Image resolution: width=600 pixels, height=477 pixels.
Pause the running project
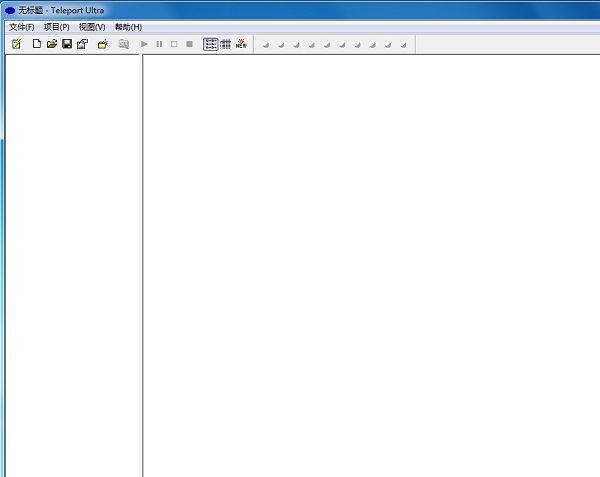click(x=159, y=44)
